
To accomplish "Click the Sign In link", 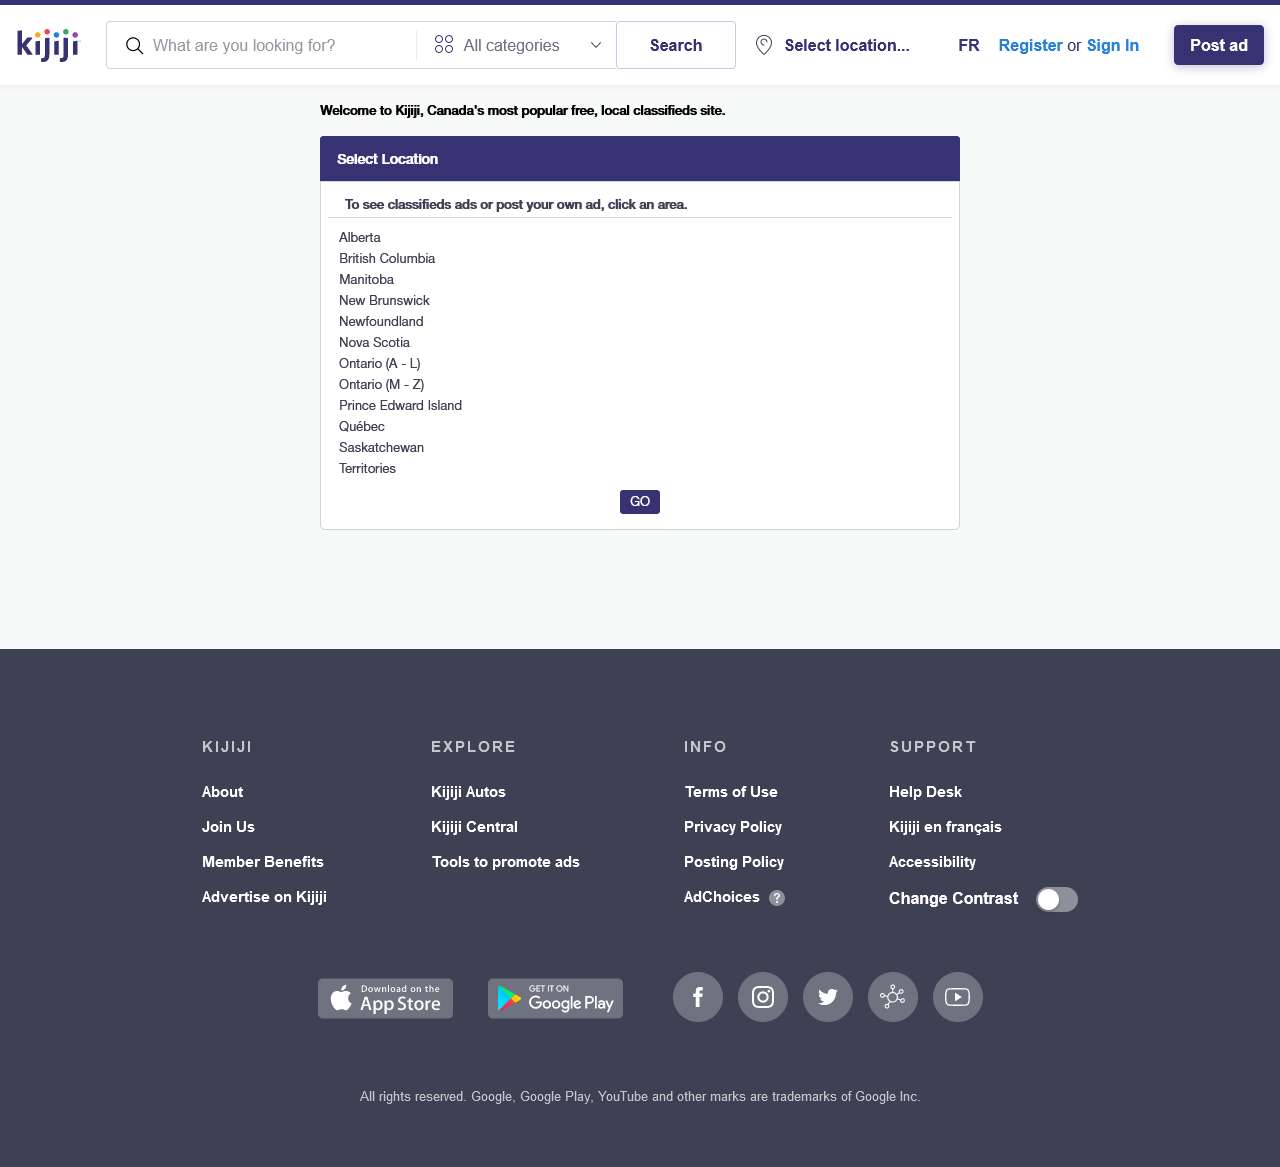I will point(1112,45).
